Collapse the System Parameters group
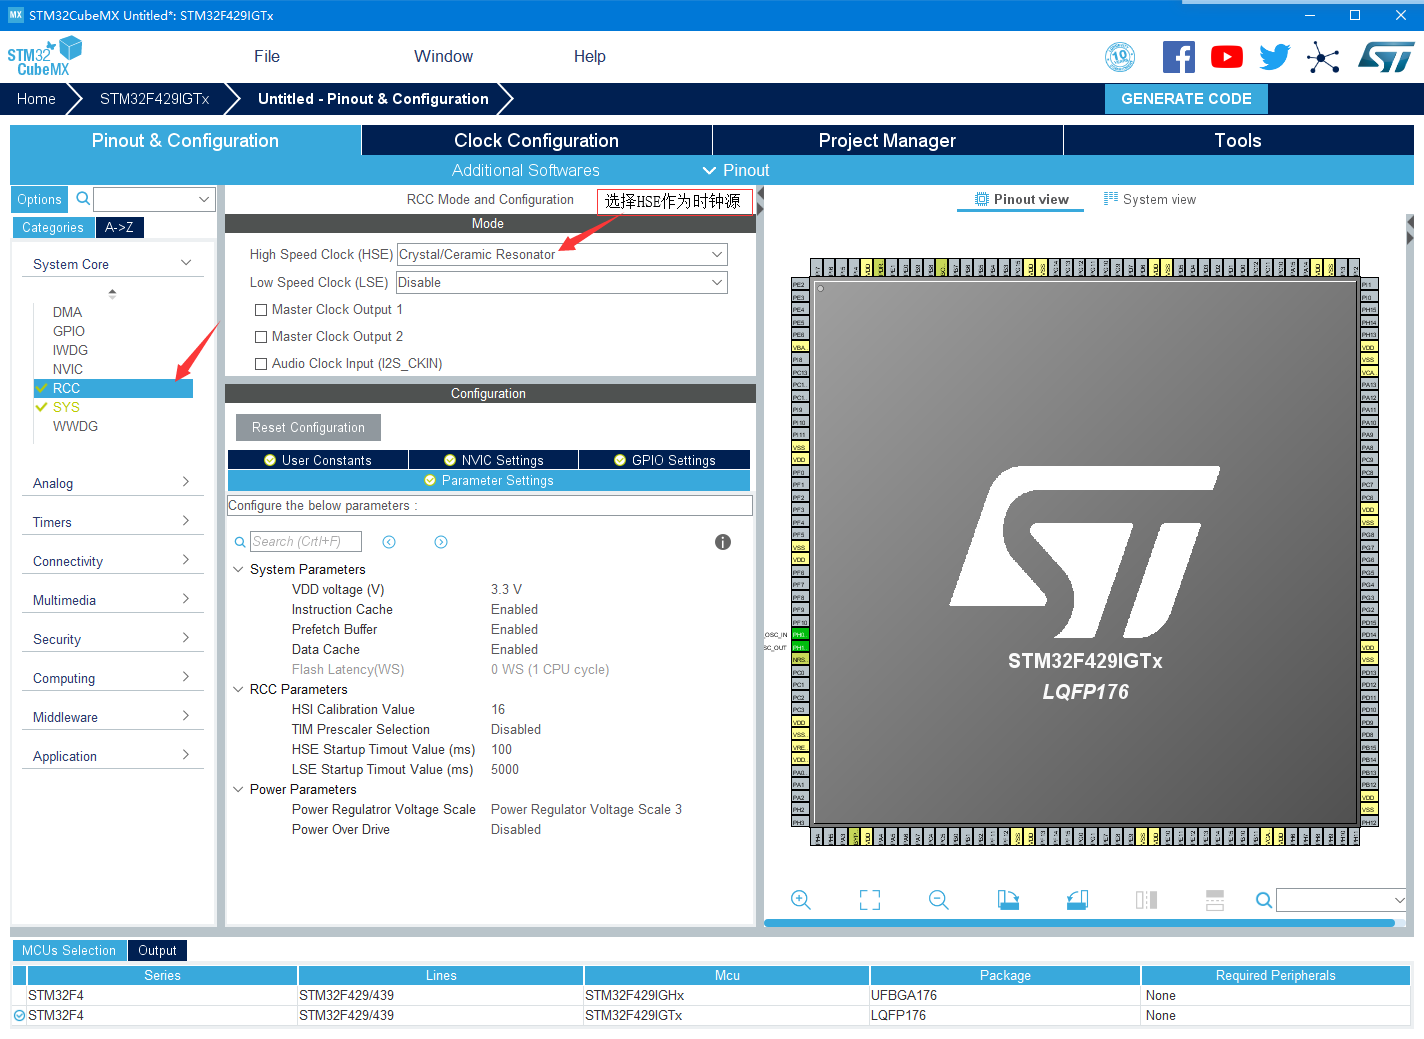 click(x=238, y=569)
